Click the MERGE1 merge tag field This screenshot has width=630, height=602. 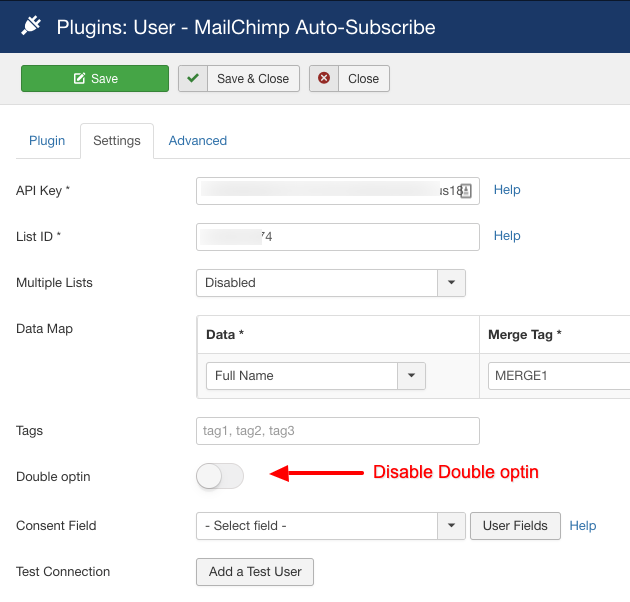pyautogui.click(x=559, y=376)
